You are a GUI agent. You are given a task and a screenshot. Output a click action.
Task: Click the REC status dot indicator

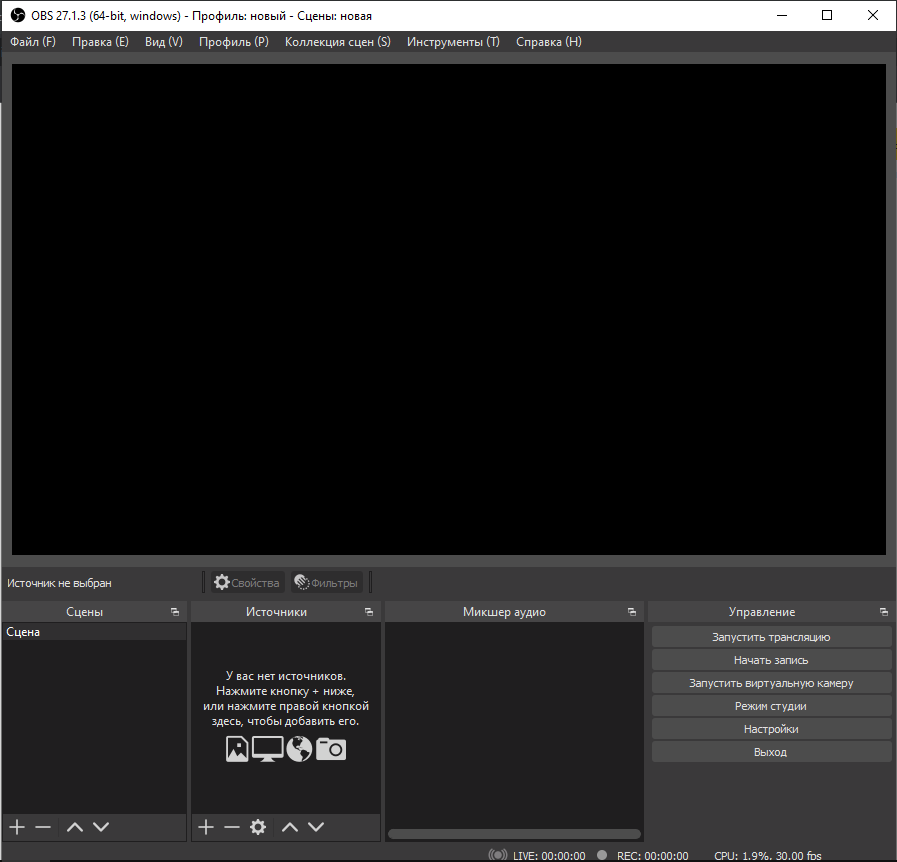tap(602, 855)
